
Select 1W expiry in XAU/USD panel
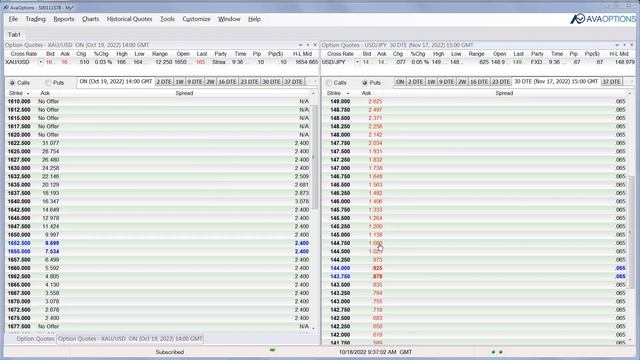(x=180, y=82)
